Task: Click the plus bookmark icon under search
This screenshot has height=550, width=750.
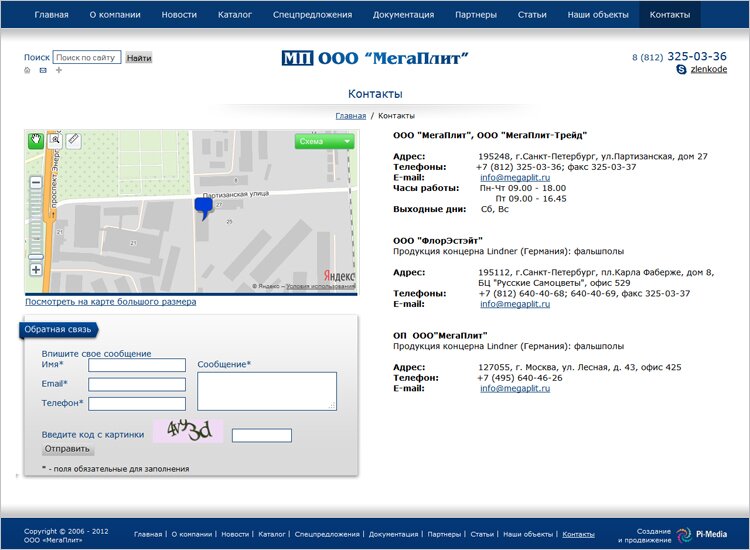Action: pyautogui.click(x=59, y=70)
